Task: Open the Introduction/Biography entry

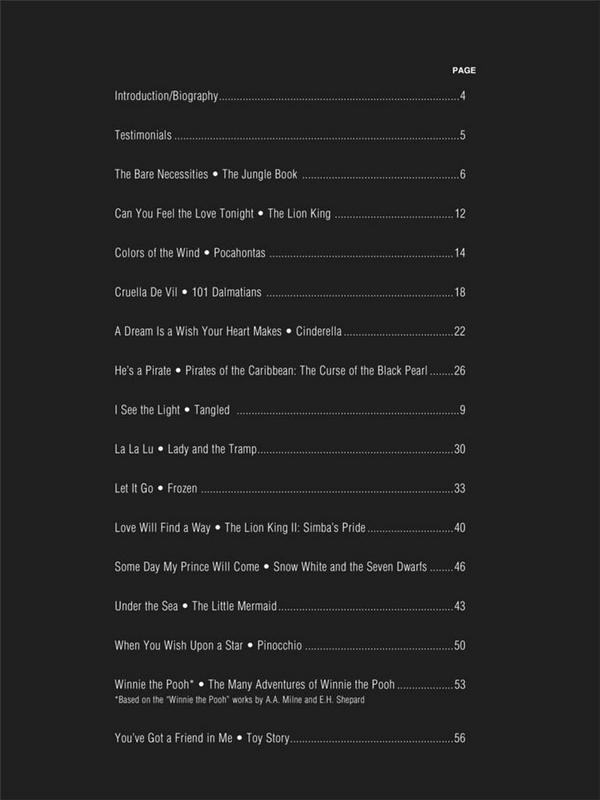Action: (x=167, y=97)
